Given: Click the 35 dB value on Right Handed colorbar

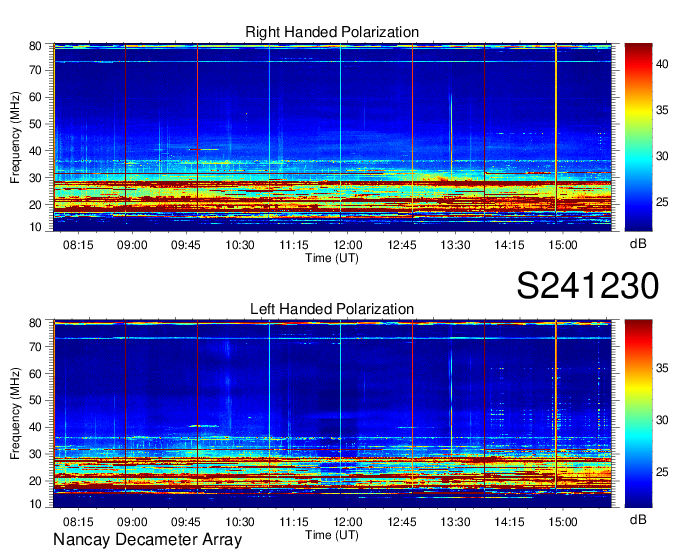Looking at the screenshot, I should [x=662, y=110].
